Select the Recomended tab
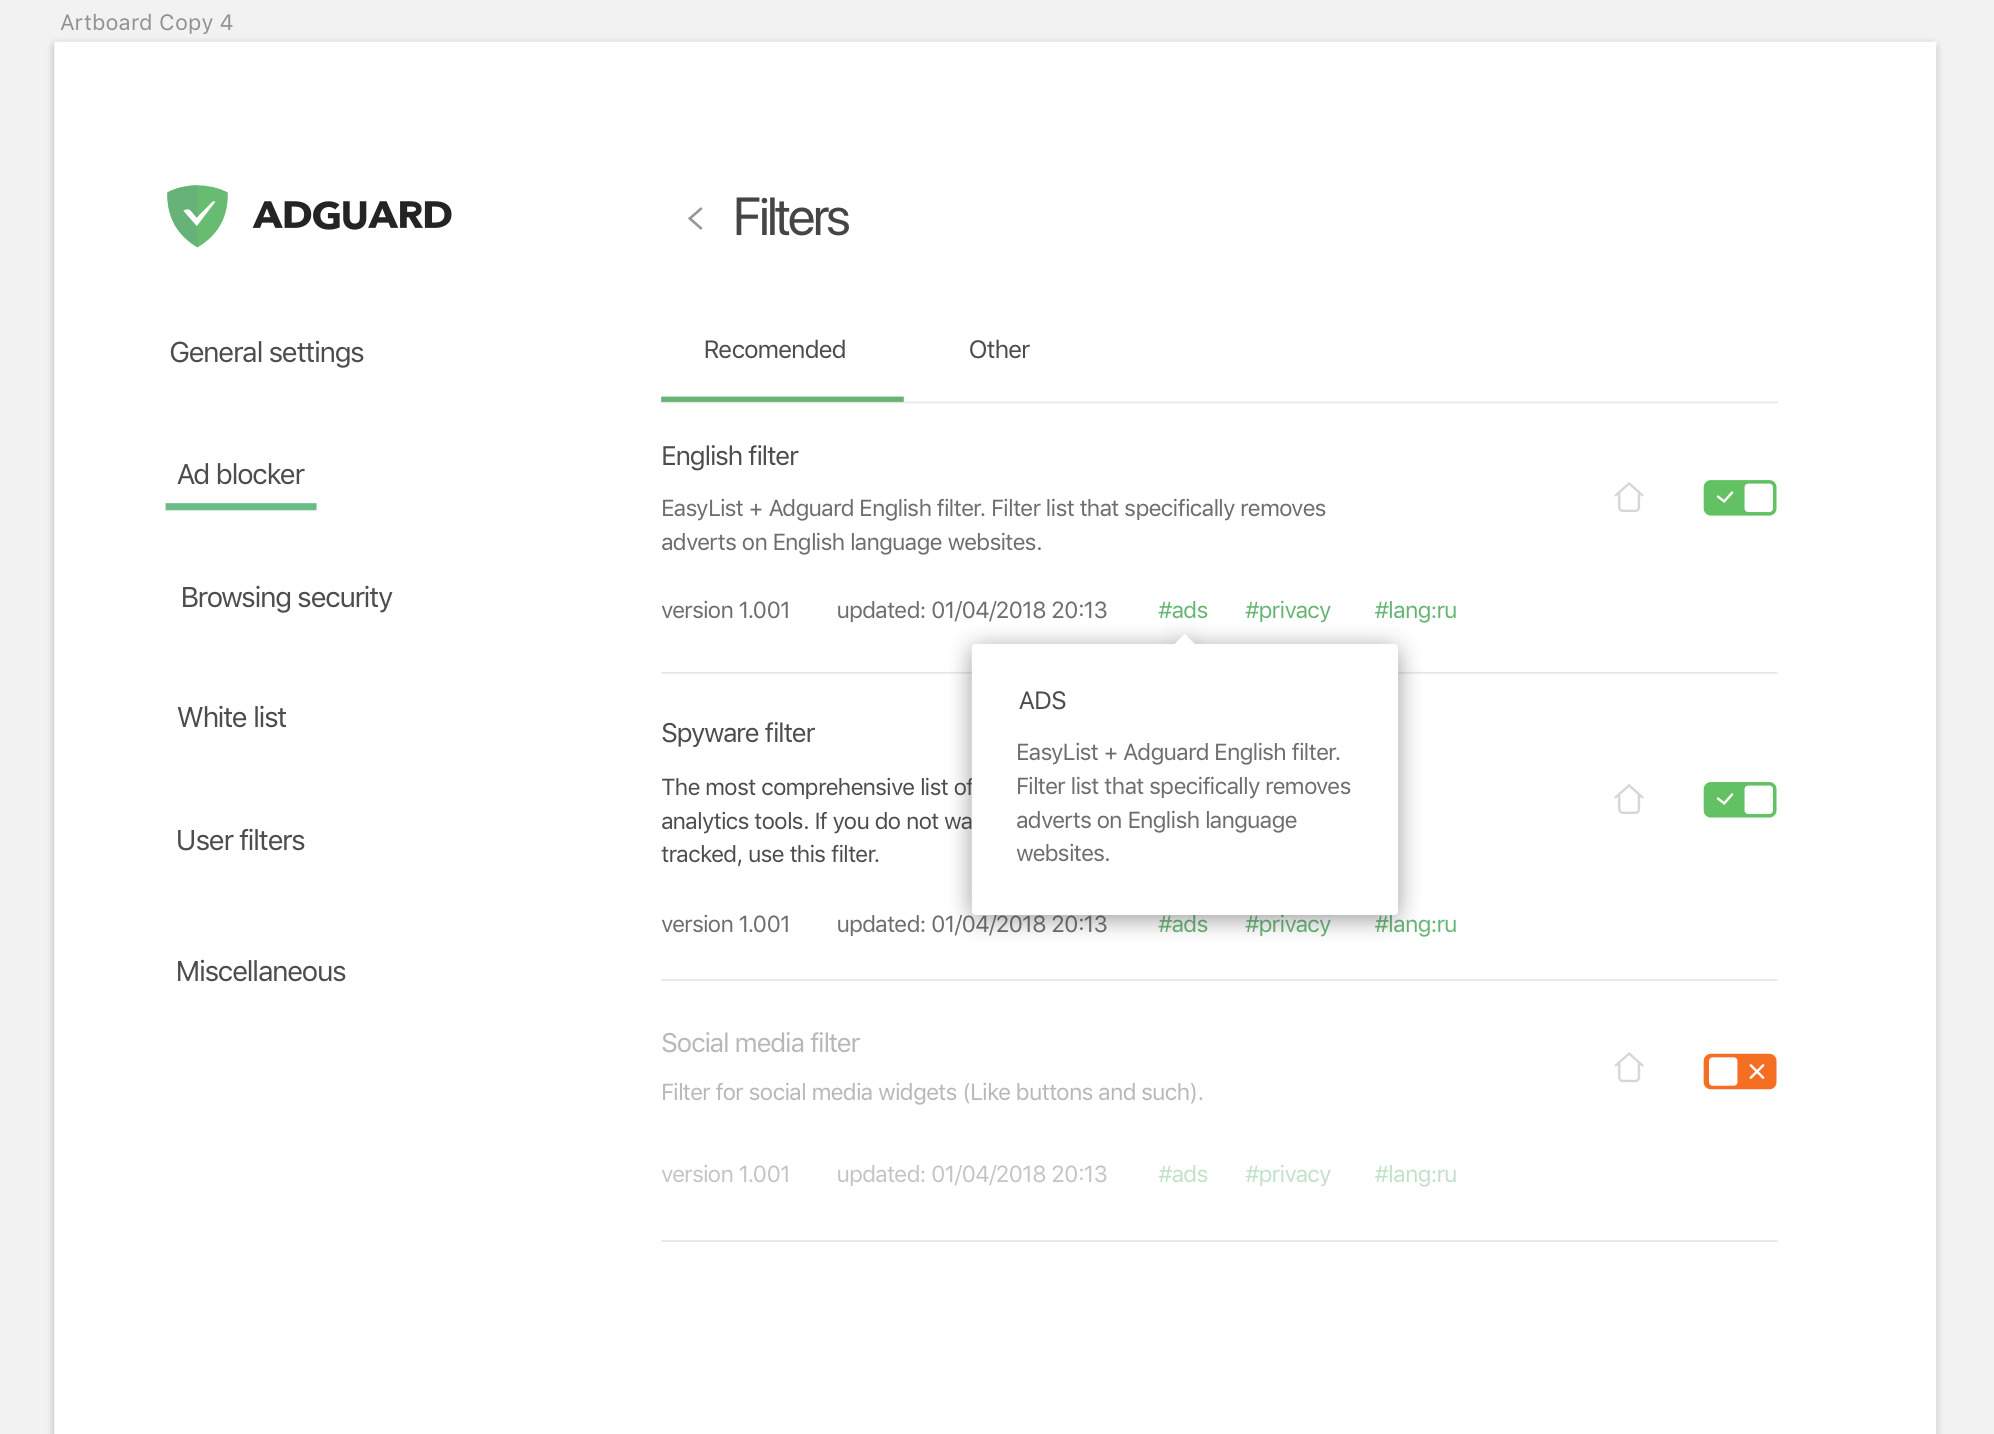Image resolution: width=1994 pixels, height=1434 pixels. point(774,349)
